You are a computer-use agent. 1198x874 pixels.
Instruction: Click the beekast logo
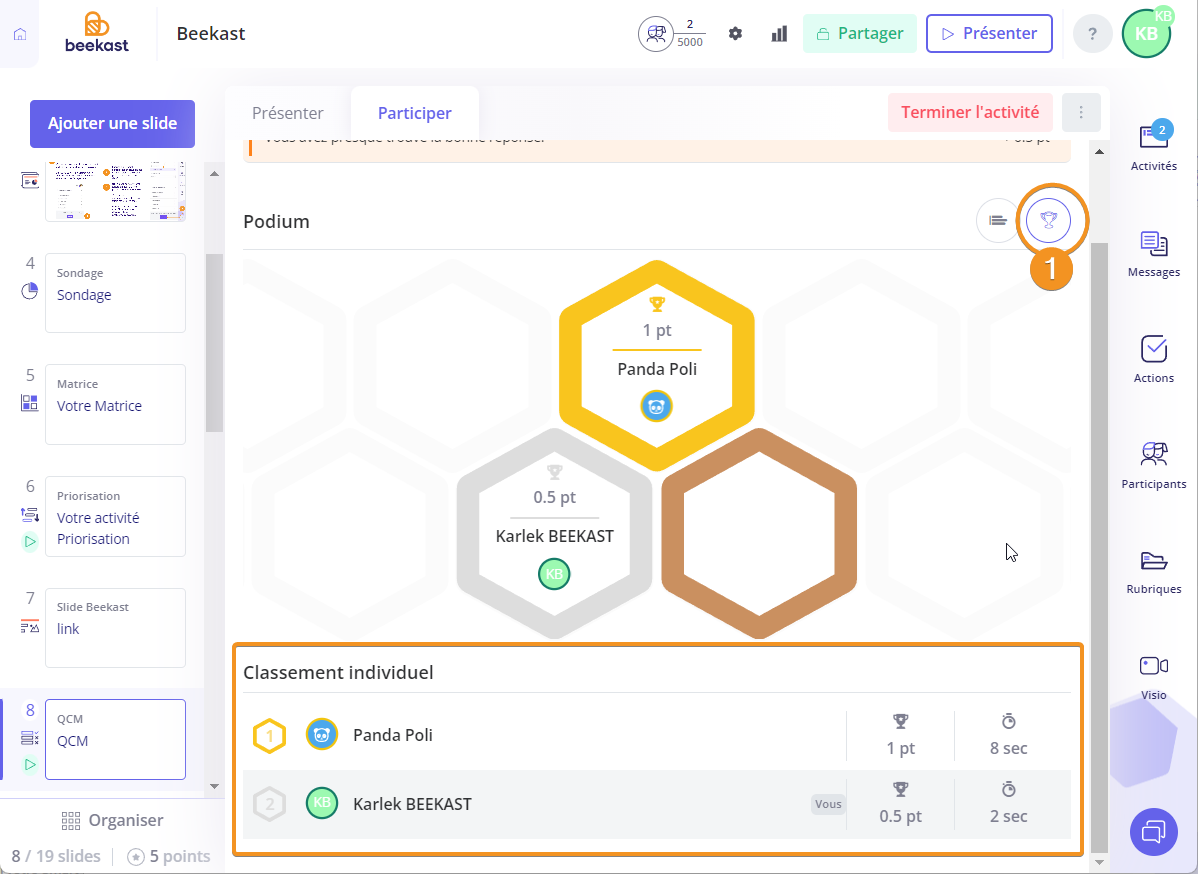(97, 33)
